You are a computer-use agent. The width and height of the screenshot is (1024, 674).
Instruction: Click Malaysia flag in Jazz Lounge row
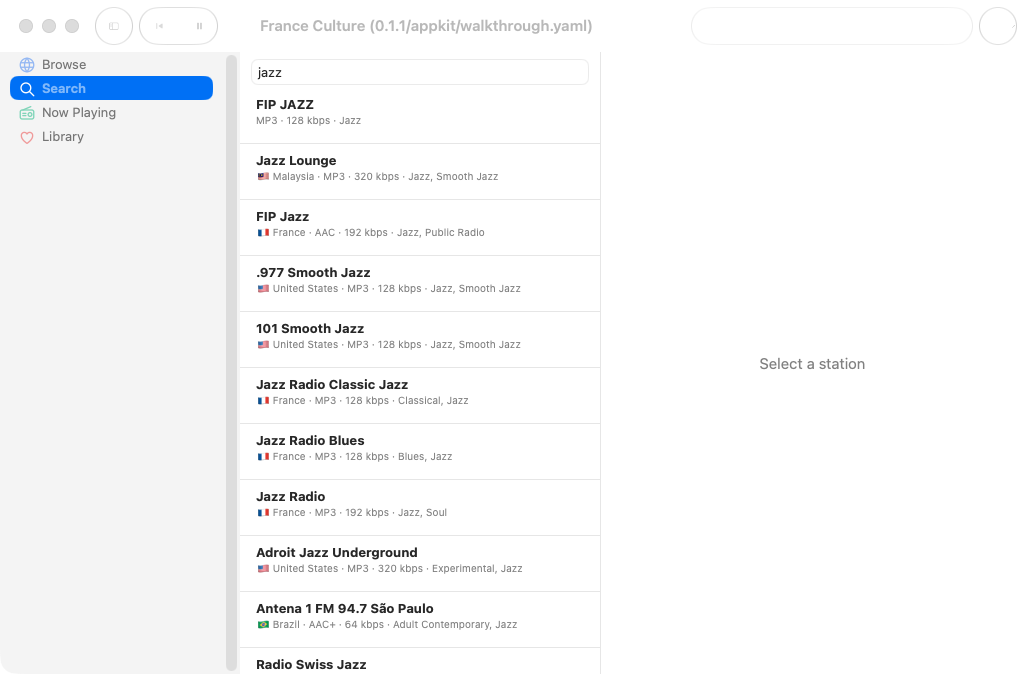263,176
